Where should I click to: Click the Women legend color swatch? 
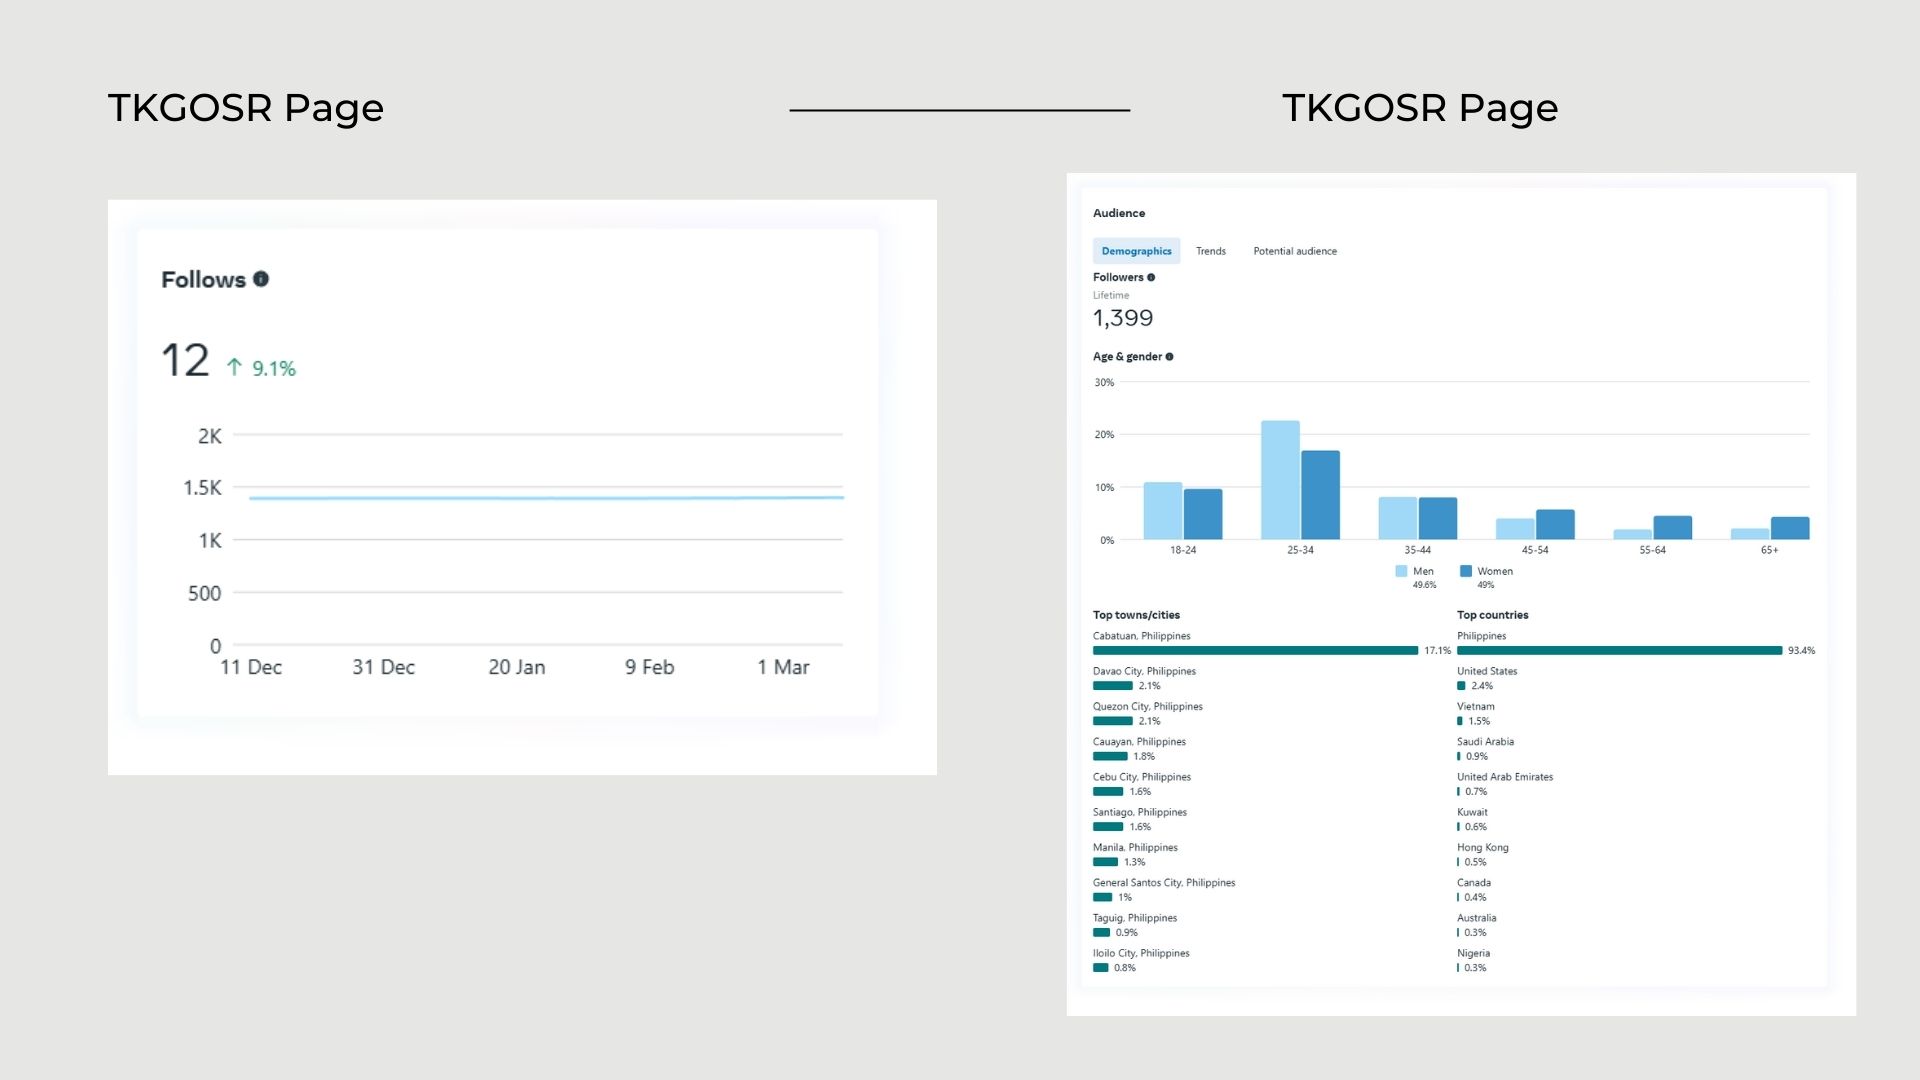coord(1466,571)
